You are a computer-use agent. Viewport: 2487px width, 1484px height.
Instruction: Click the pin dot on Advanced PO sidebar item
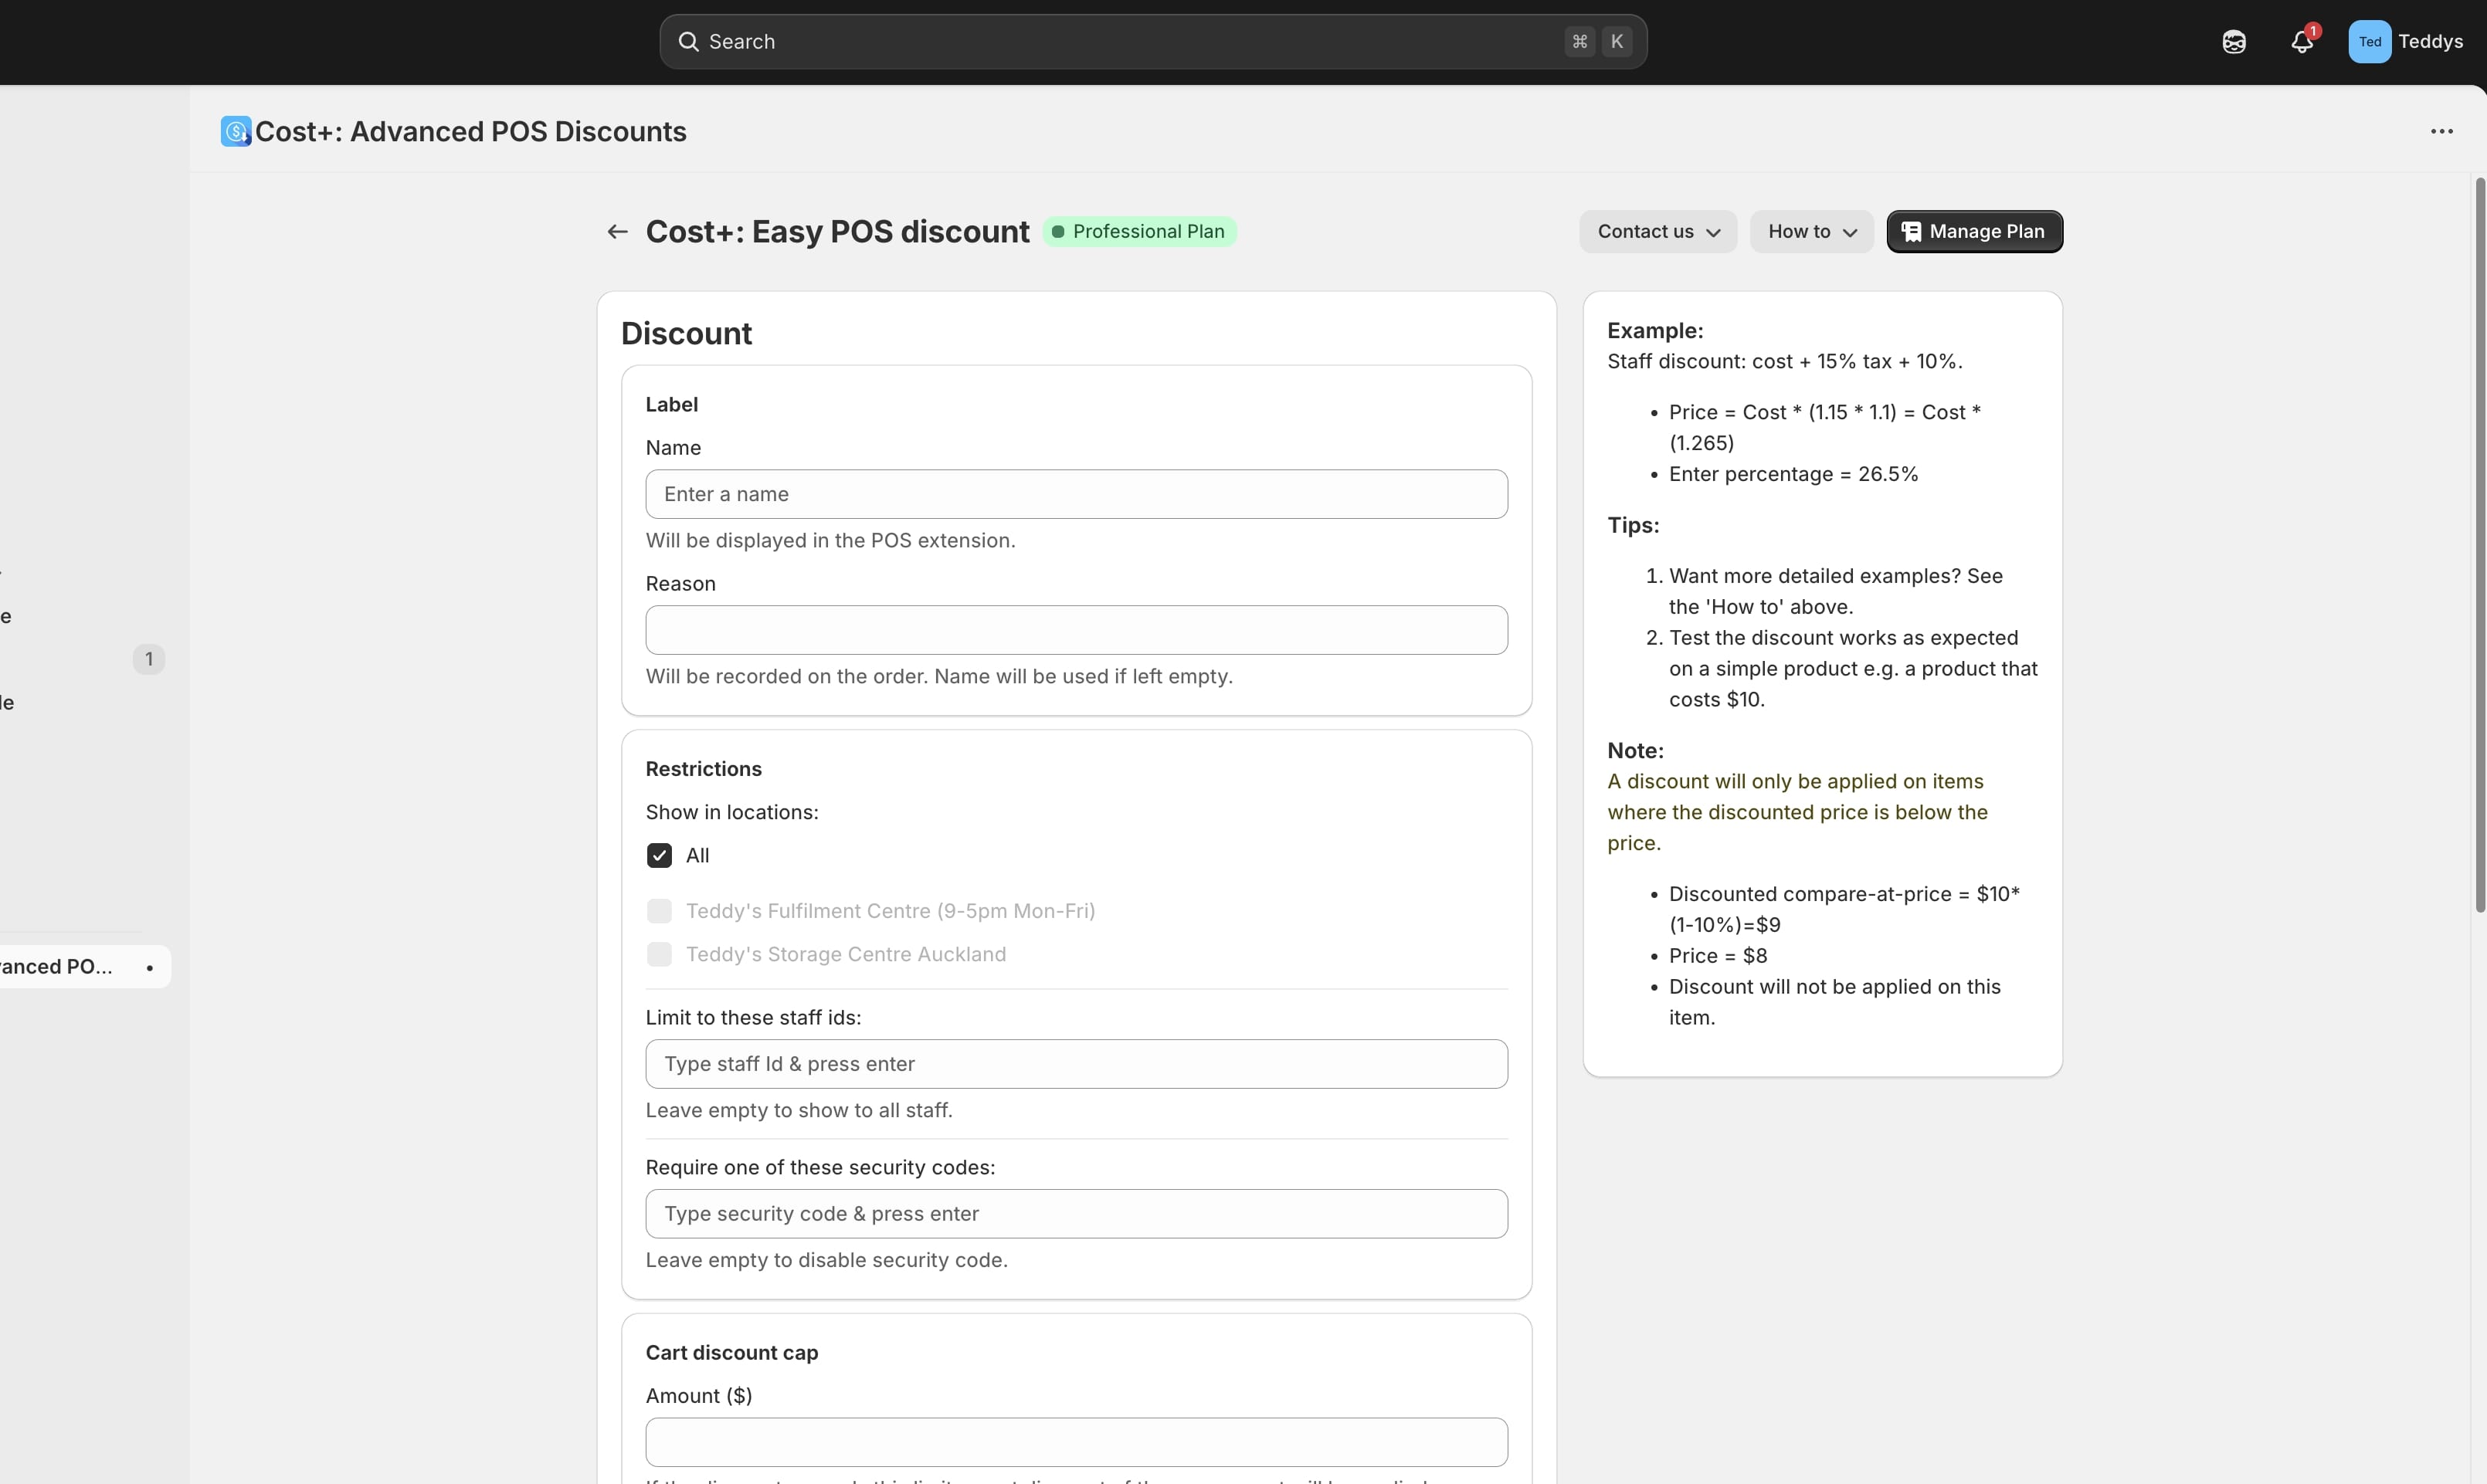click(150, 967)
